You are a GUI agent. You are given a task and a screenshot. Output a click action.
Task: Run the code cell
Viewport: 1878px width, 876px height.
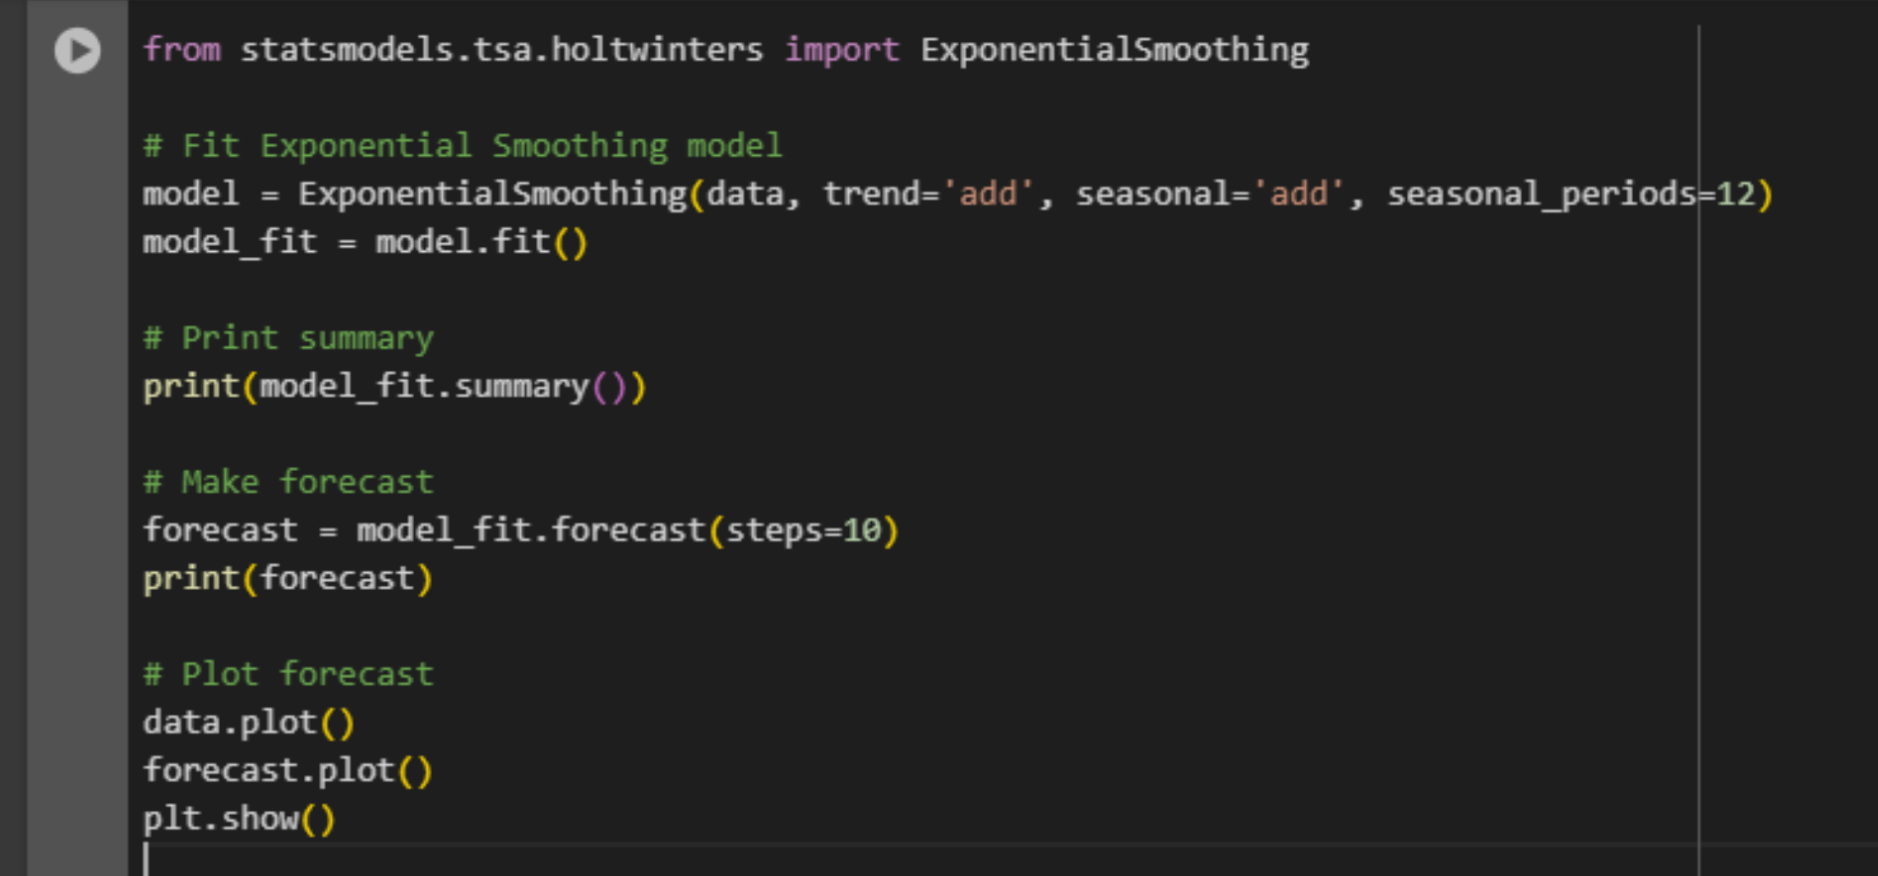coord(77,50)
